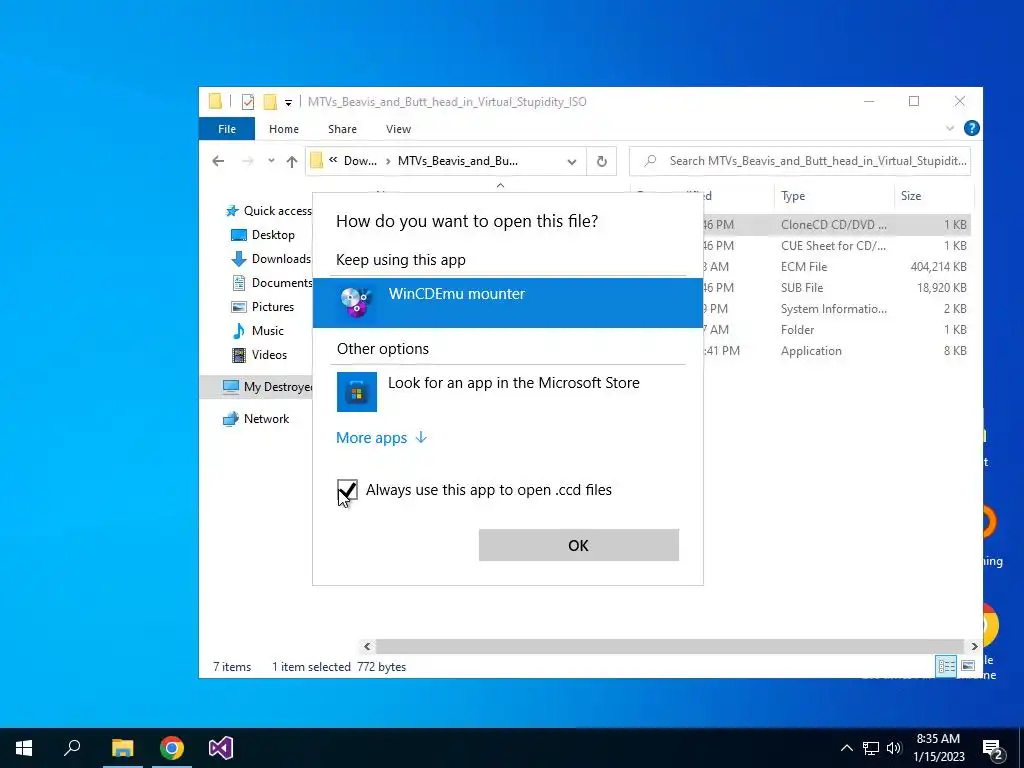This screenshot has width=1024, height=768.
Task: Open taskbar Search
Action: [72, 748]
